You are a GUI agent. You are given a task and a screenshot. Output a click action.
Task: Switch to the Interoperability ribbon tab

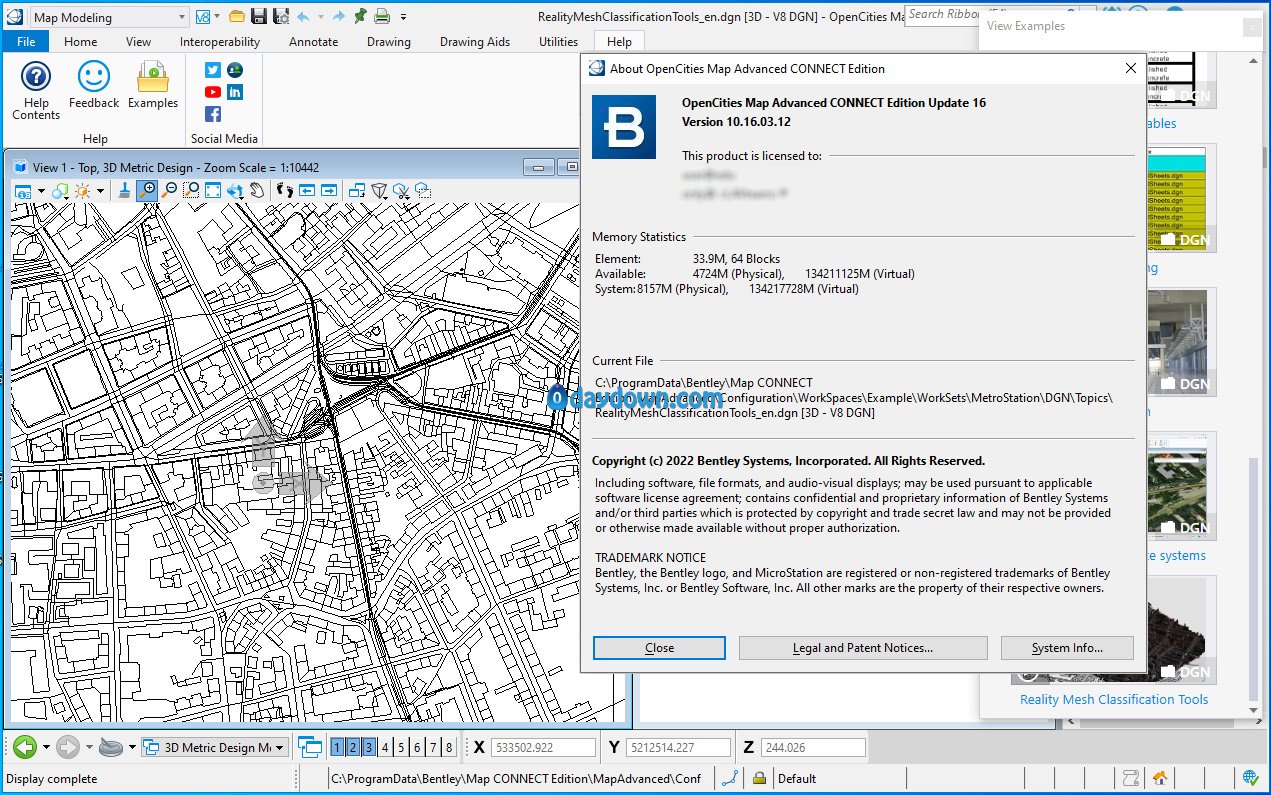(x=220, y=42)
